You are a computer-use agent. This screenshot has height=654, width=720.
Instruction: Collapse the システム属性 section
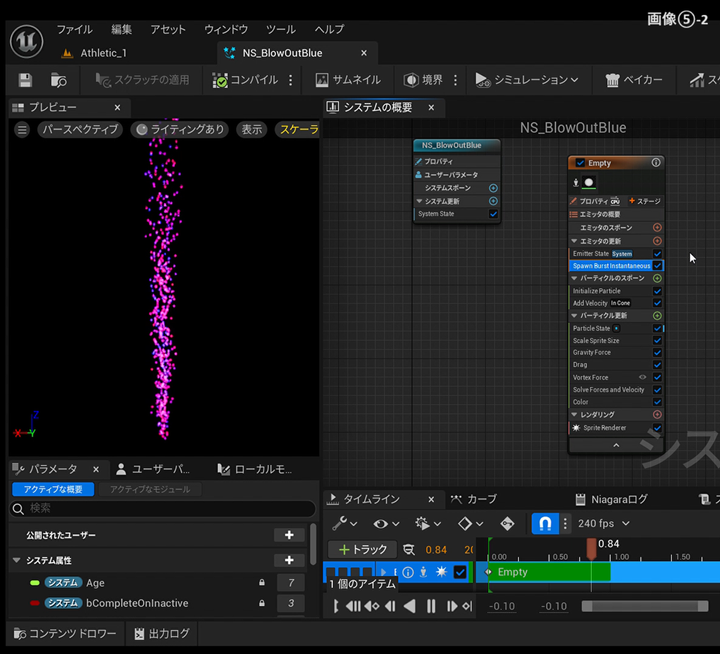pos(17,560)
